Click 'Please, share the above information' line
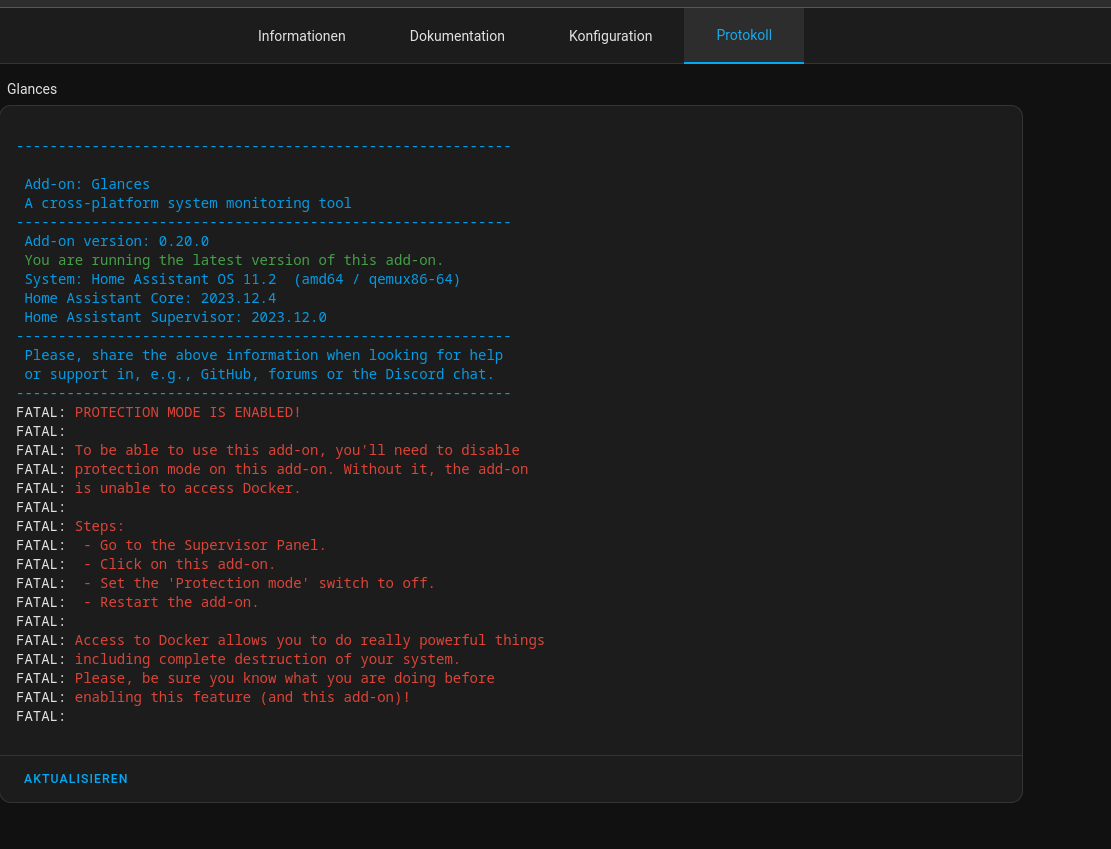This screenshot has width=1111, height=849. [x=264, y=356]
